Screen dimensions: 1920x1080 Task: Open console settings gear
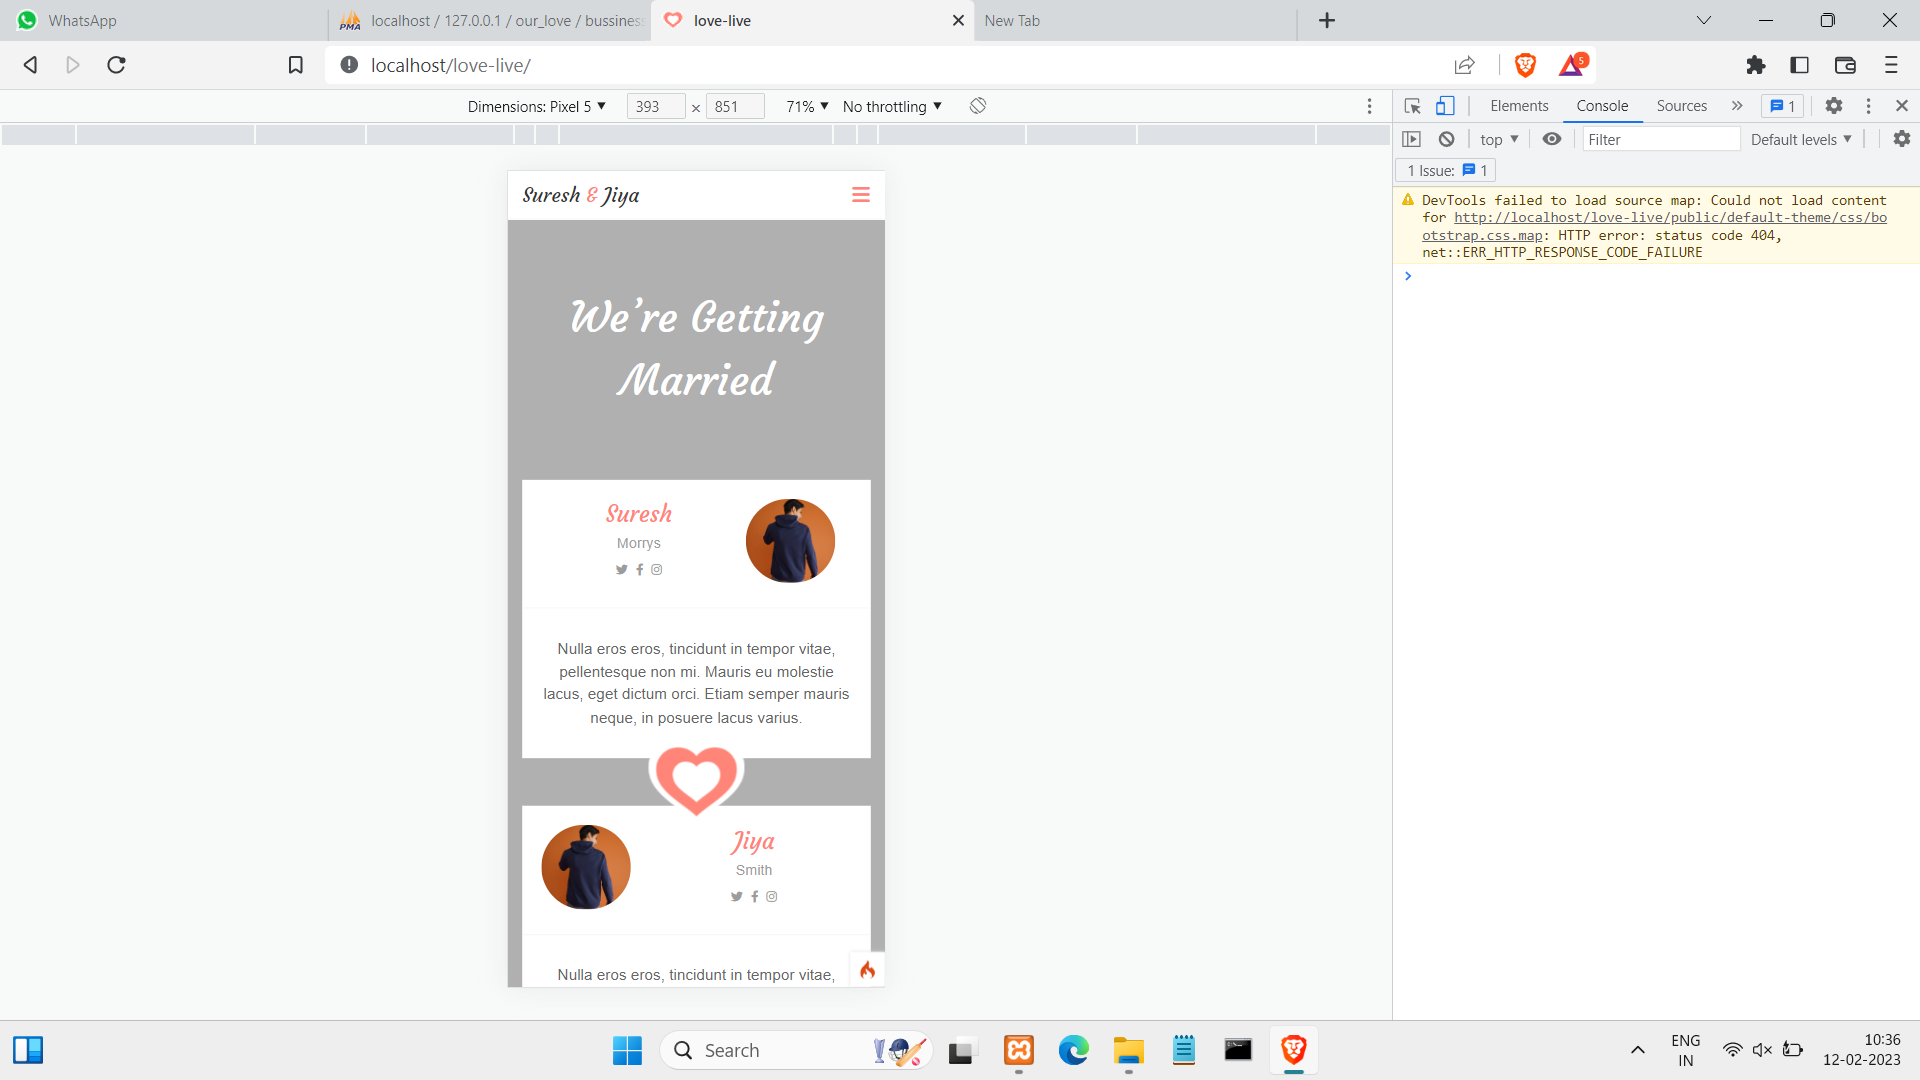coord(1902,139)
